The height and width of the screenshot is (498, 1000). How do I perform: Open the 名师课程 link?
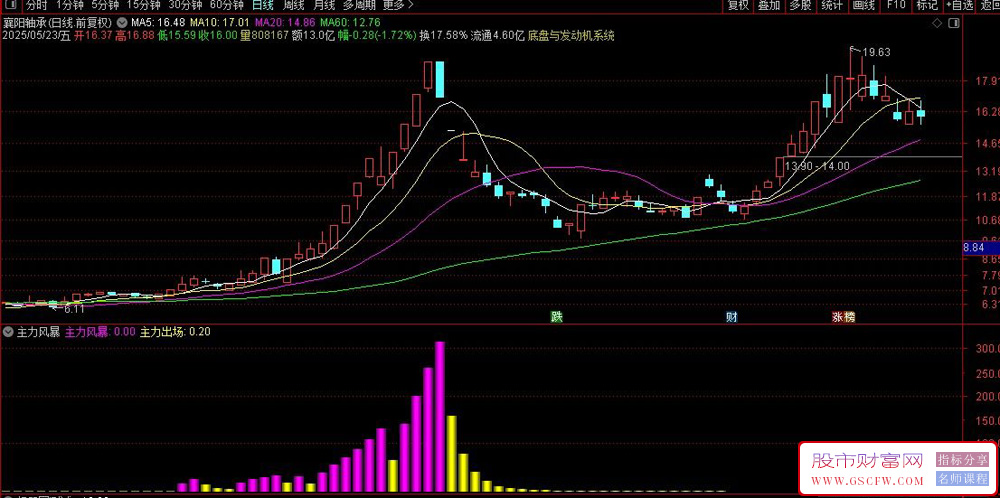[x=962, y=479]
